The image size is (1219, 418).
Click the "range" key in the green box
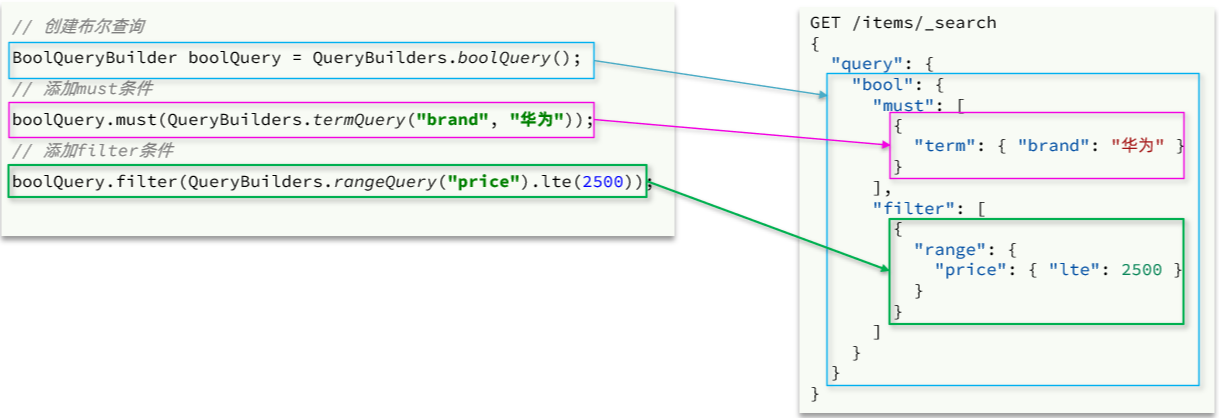(x=946, y=249)
